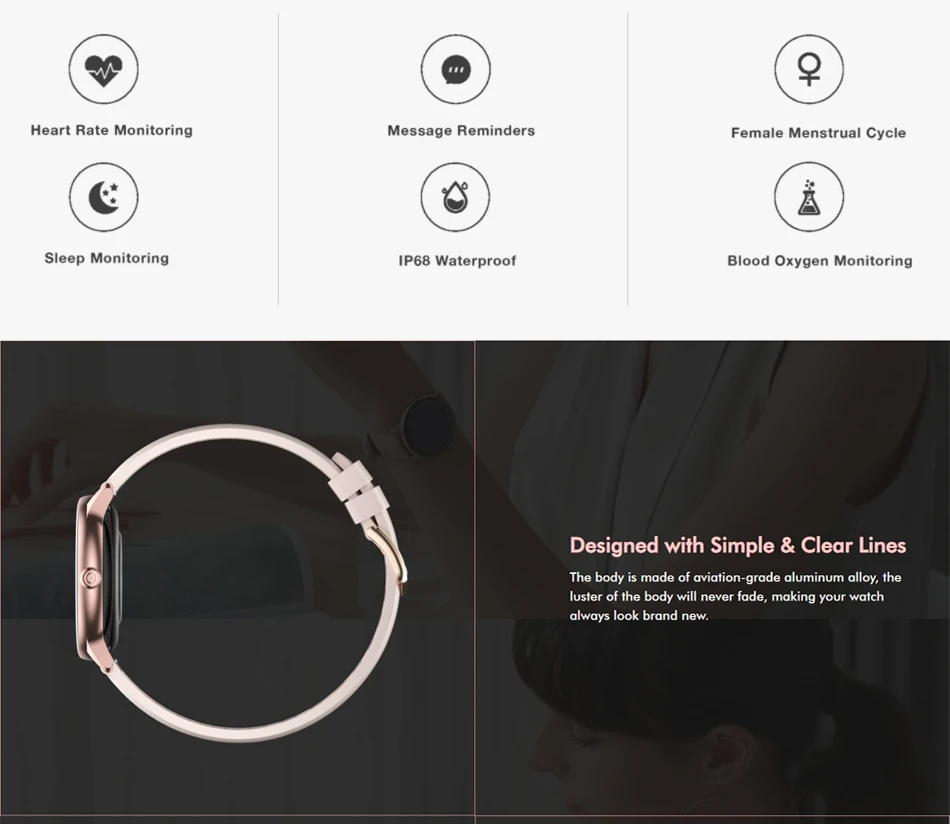The image size is (950, 824).
Task: Select the Blood Oxygen Monitoring flask icon
Action: pyautogui.click(x=809, y=198)
